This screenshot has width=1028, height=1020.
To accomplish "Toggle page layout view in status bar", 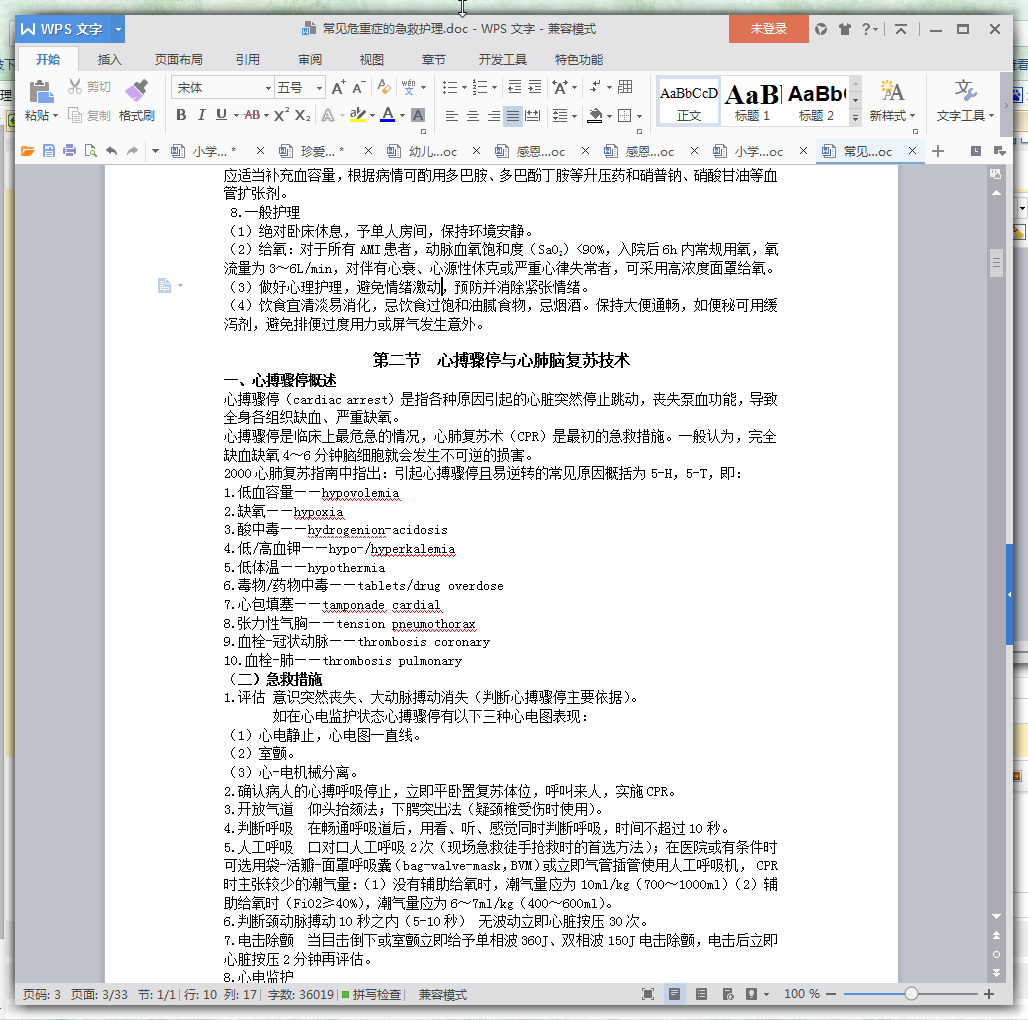I will click(674, 994).
